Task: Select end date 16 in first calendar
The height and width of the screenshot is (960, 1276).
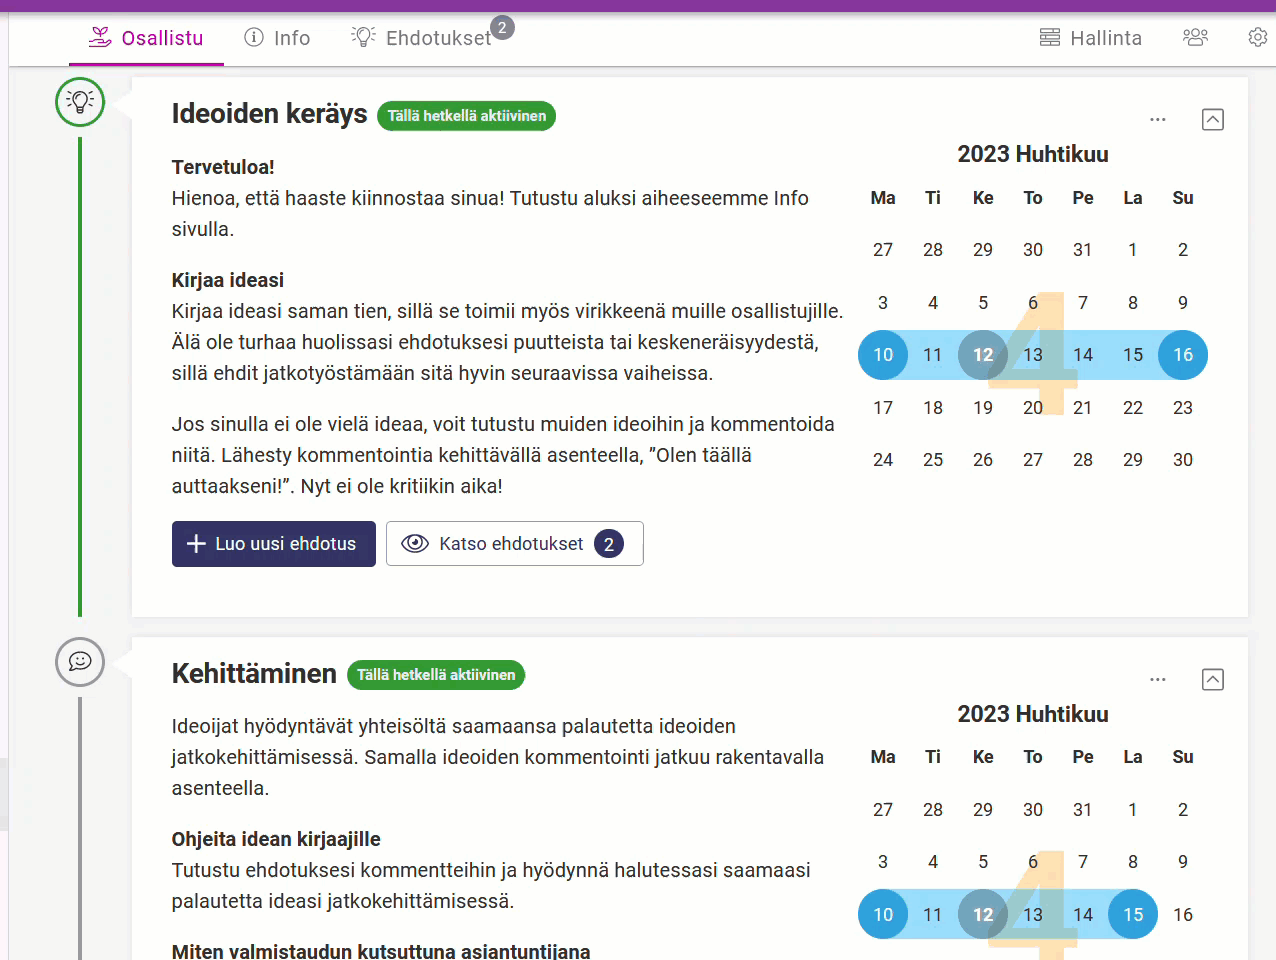Action: pos(1183,355)
